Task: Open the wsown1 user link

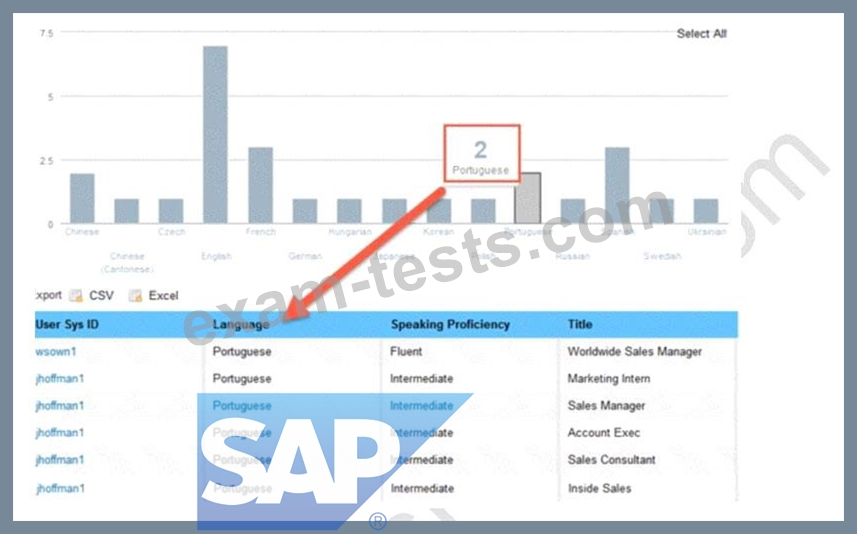Action: [56, 351]
